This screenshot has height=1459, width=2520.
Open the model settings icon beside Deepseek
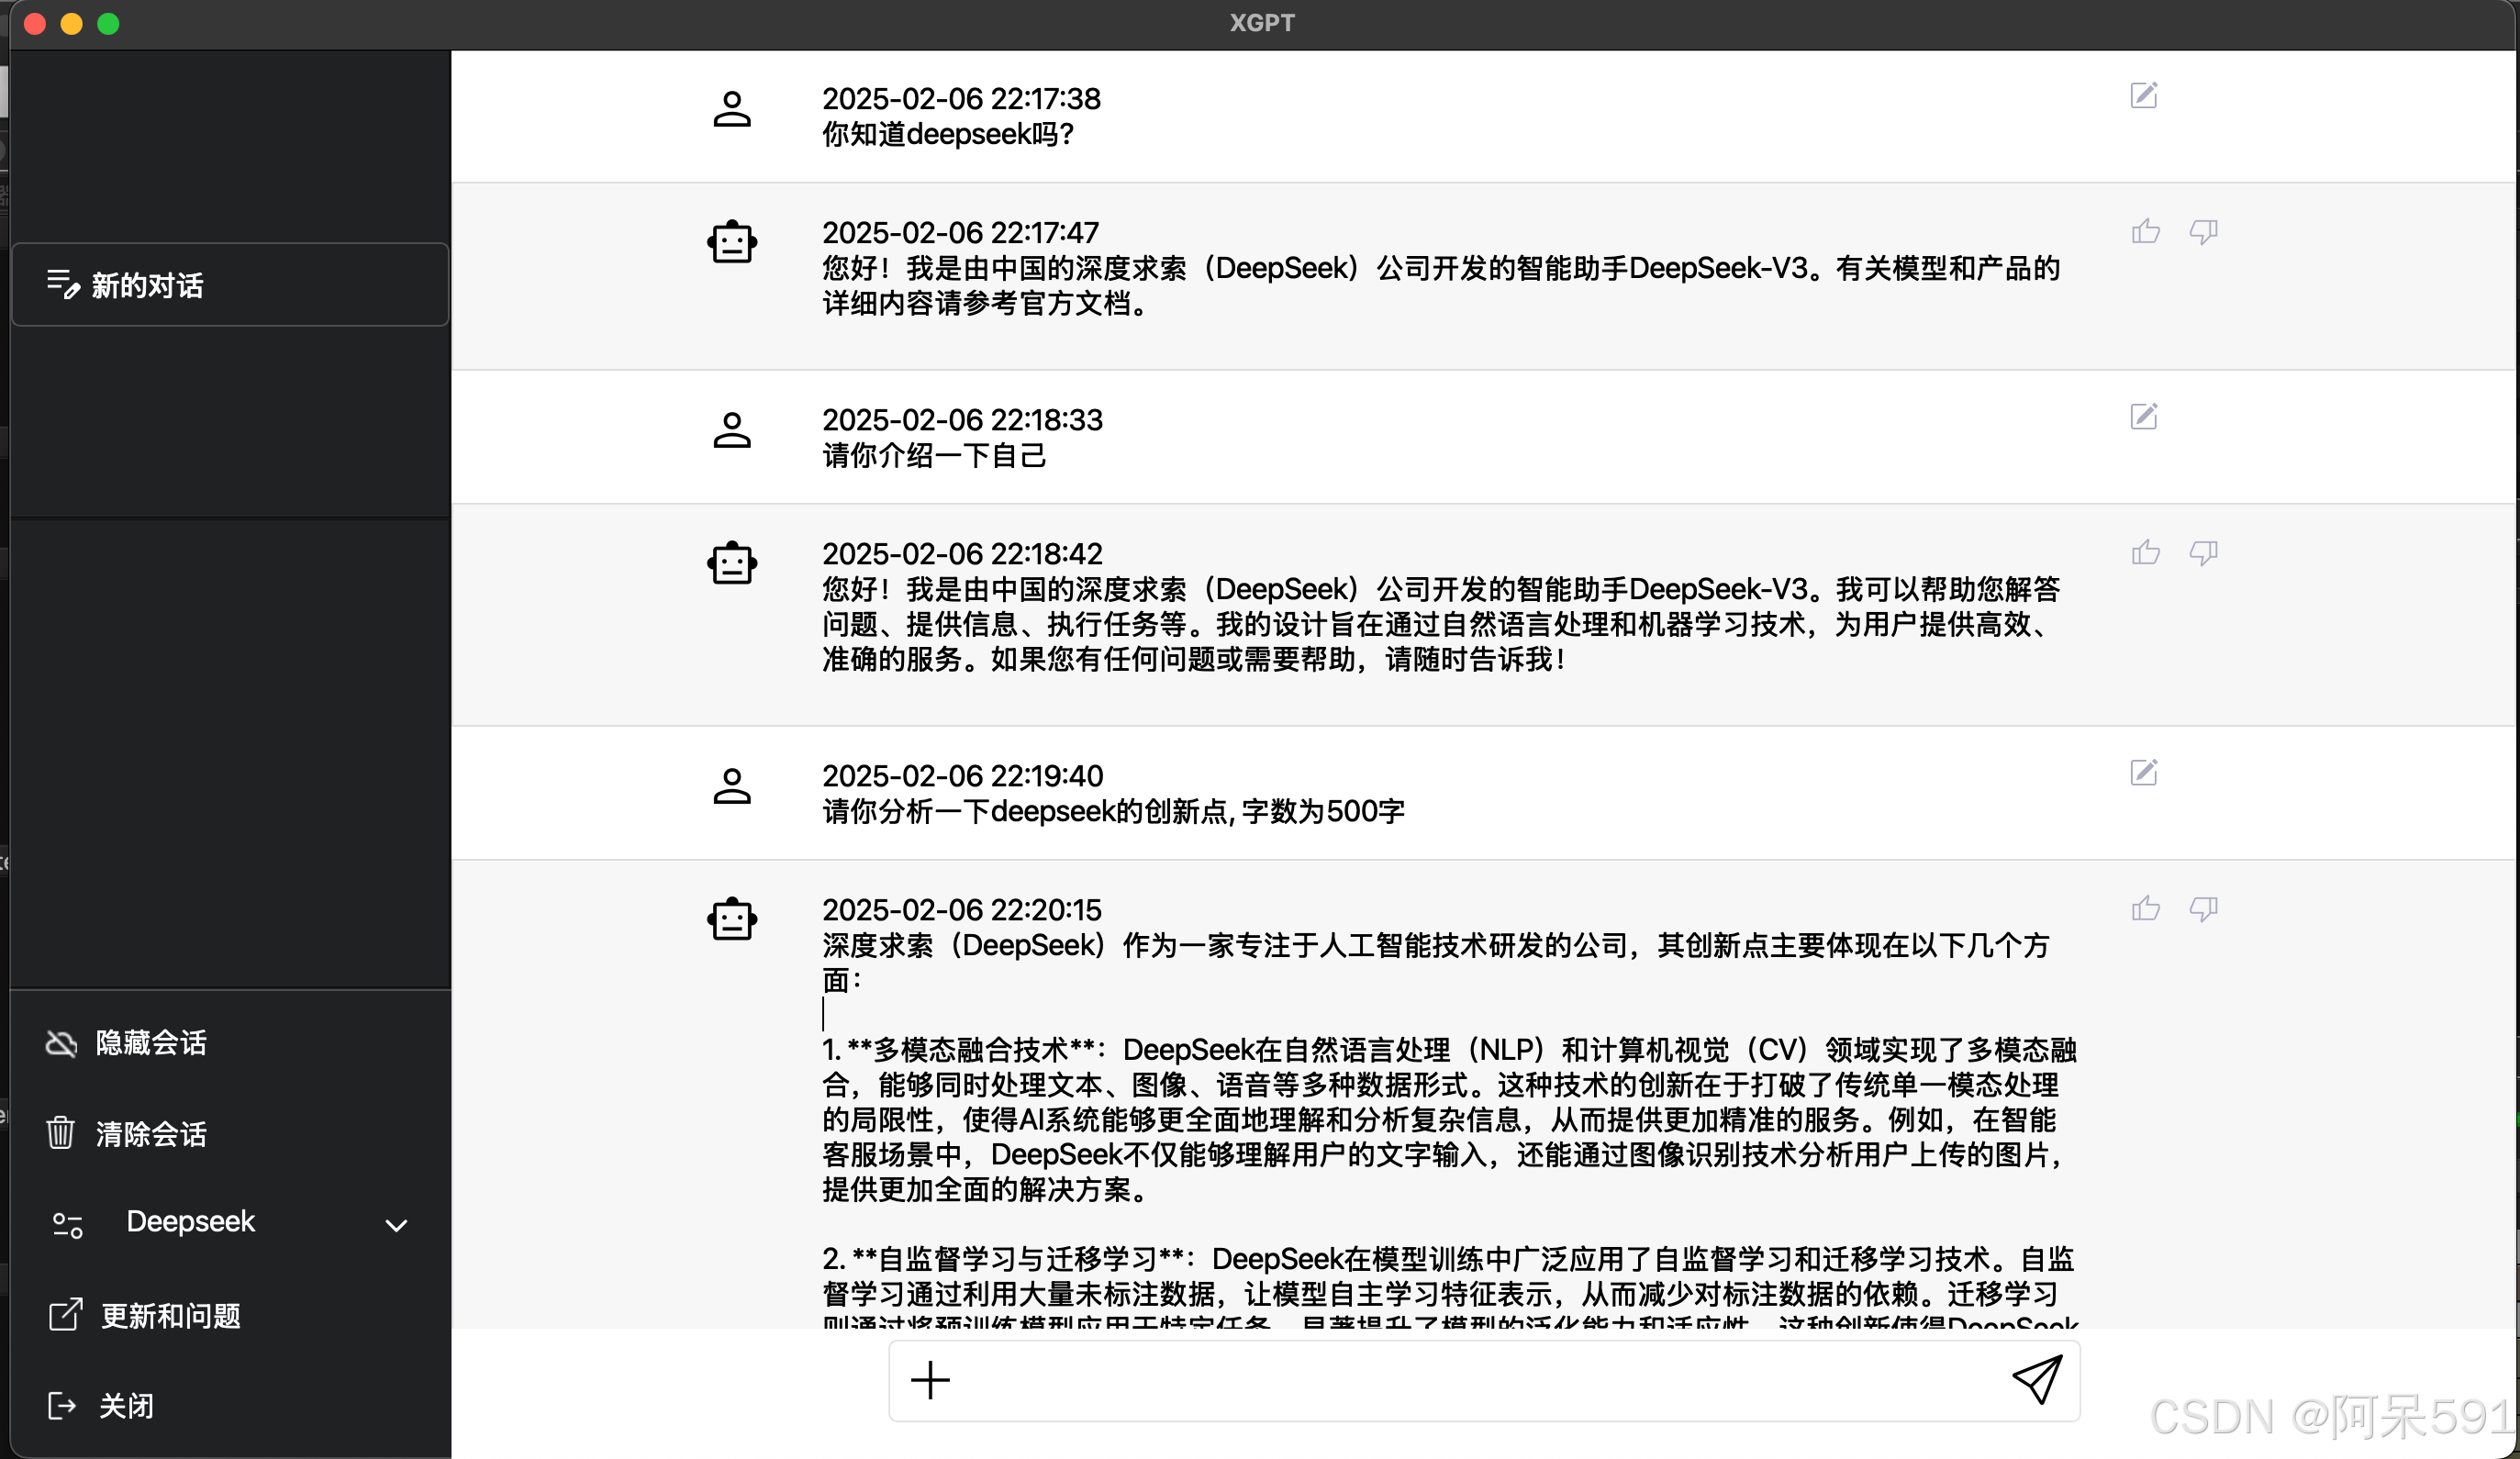(66, 1224)
